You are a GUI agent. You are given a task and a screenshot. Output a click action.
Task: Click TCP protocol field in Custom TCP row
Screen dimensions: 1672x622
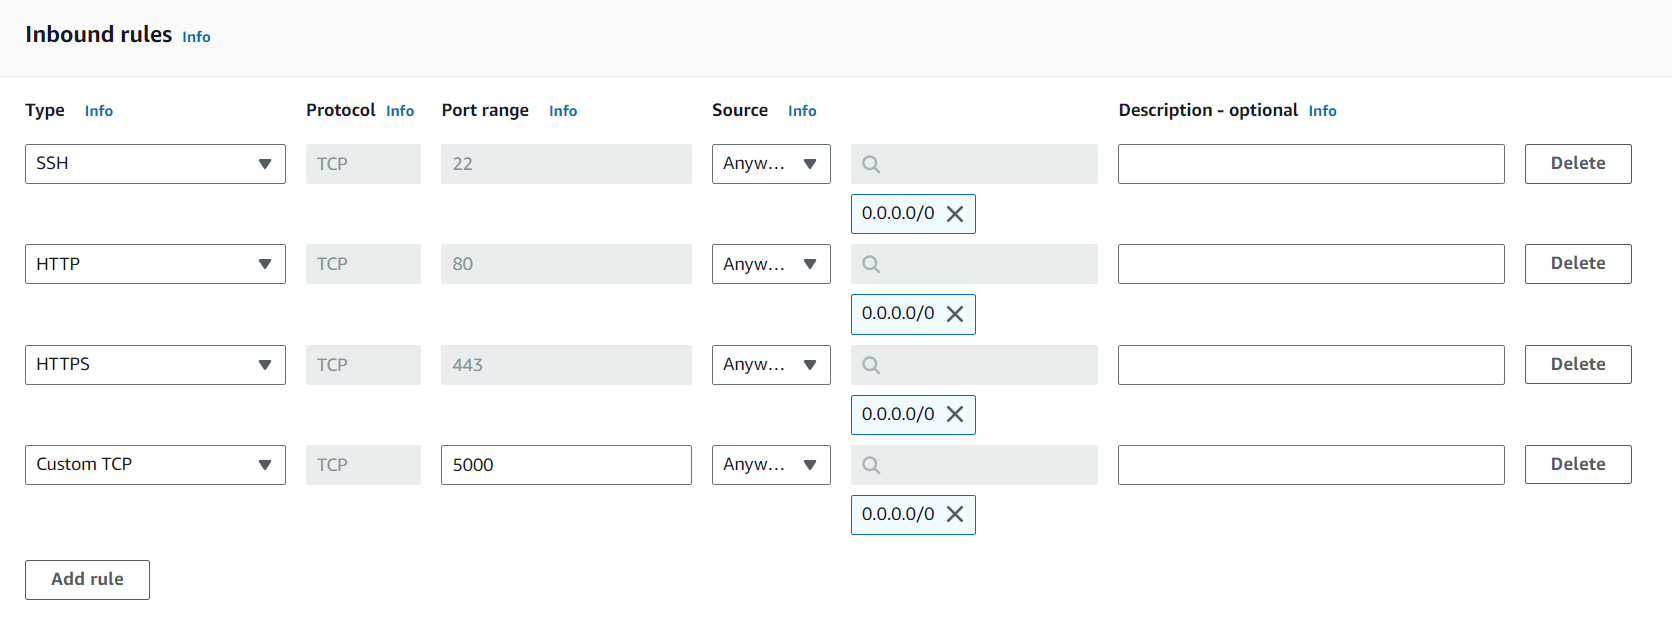(363, 465)
